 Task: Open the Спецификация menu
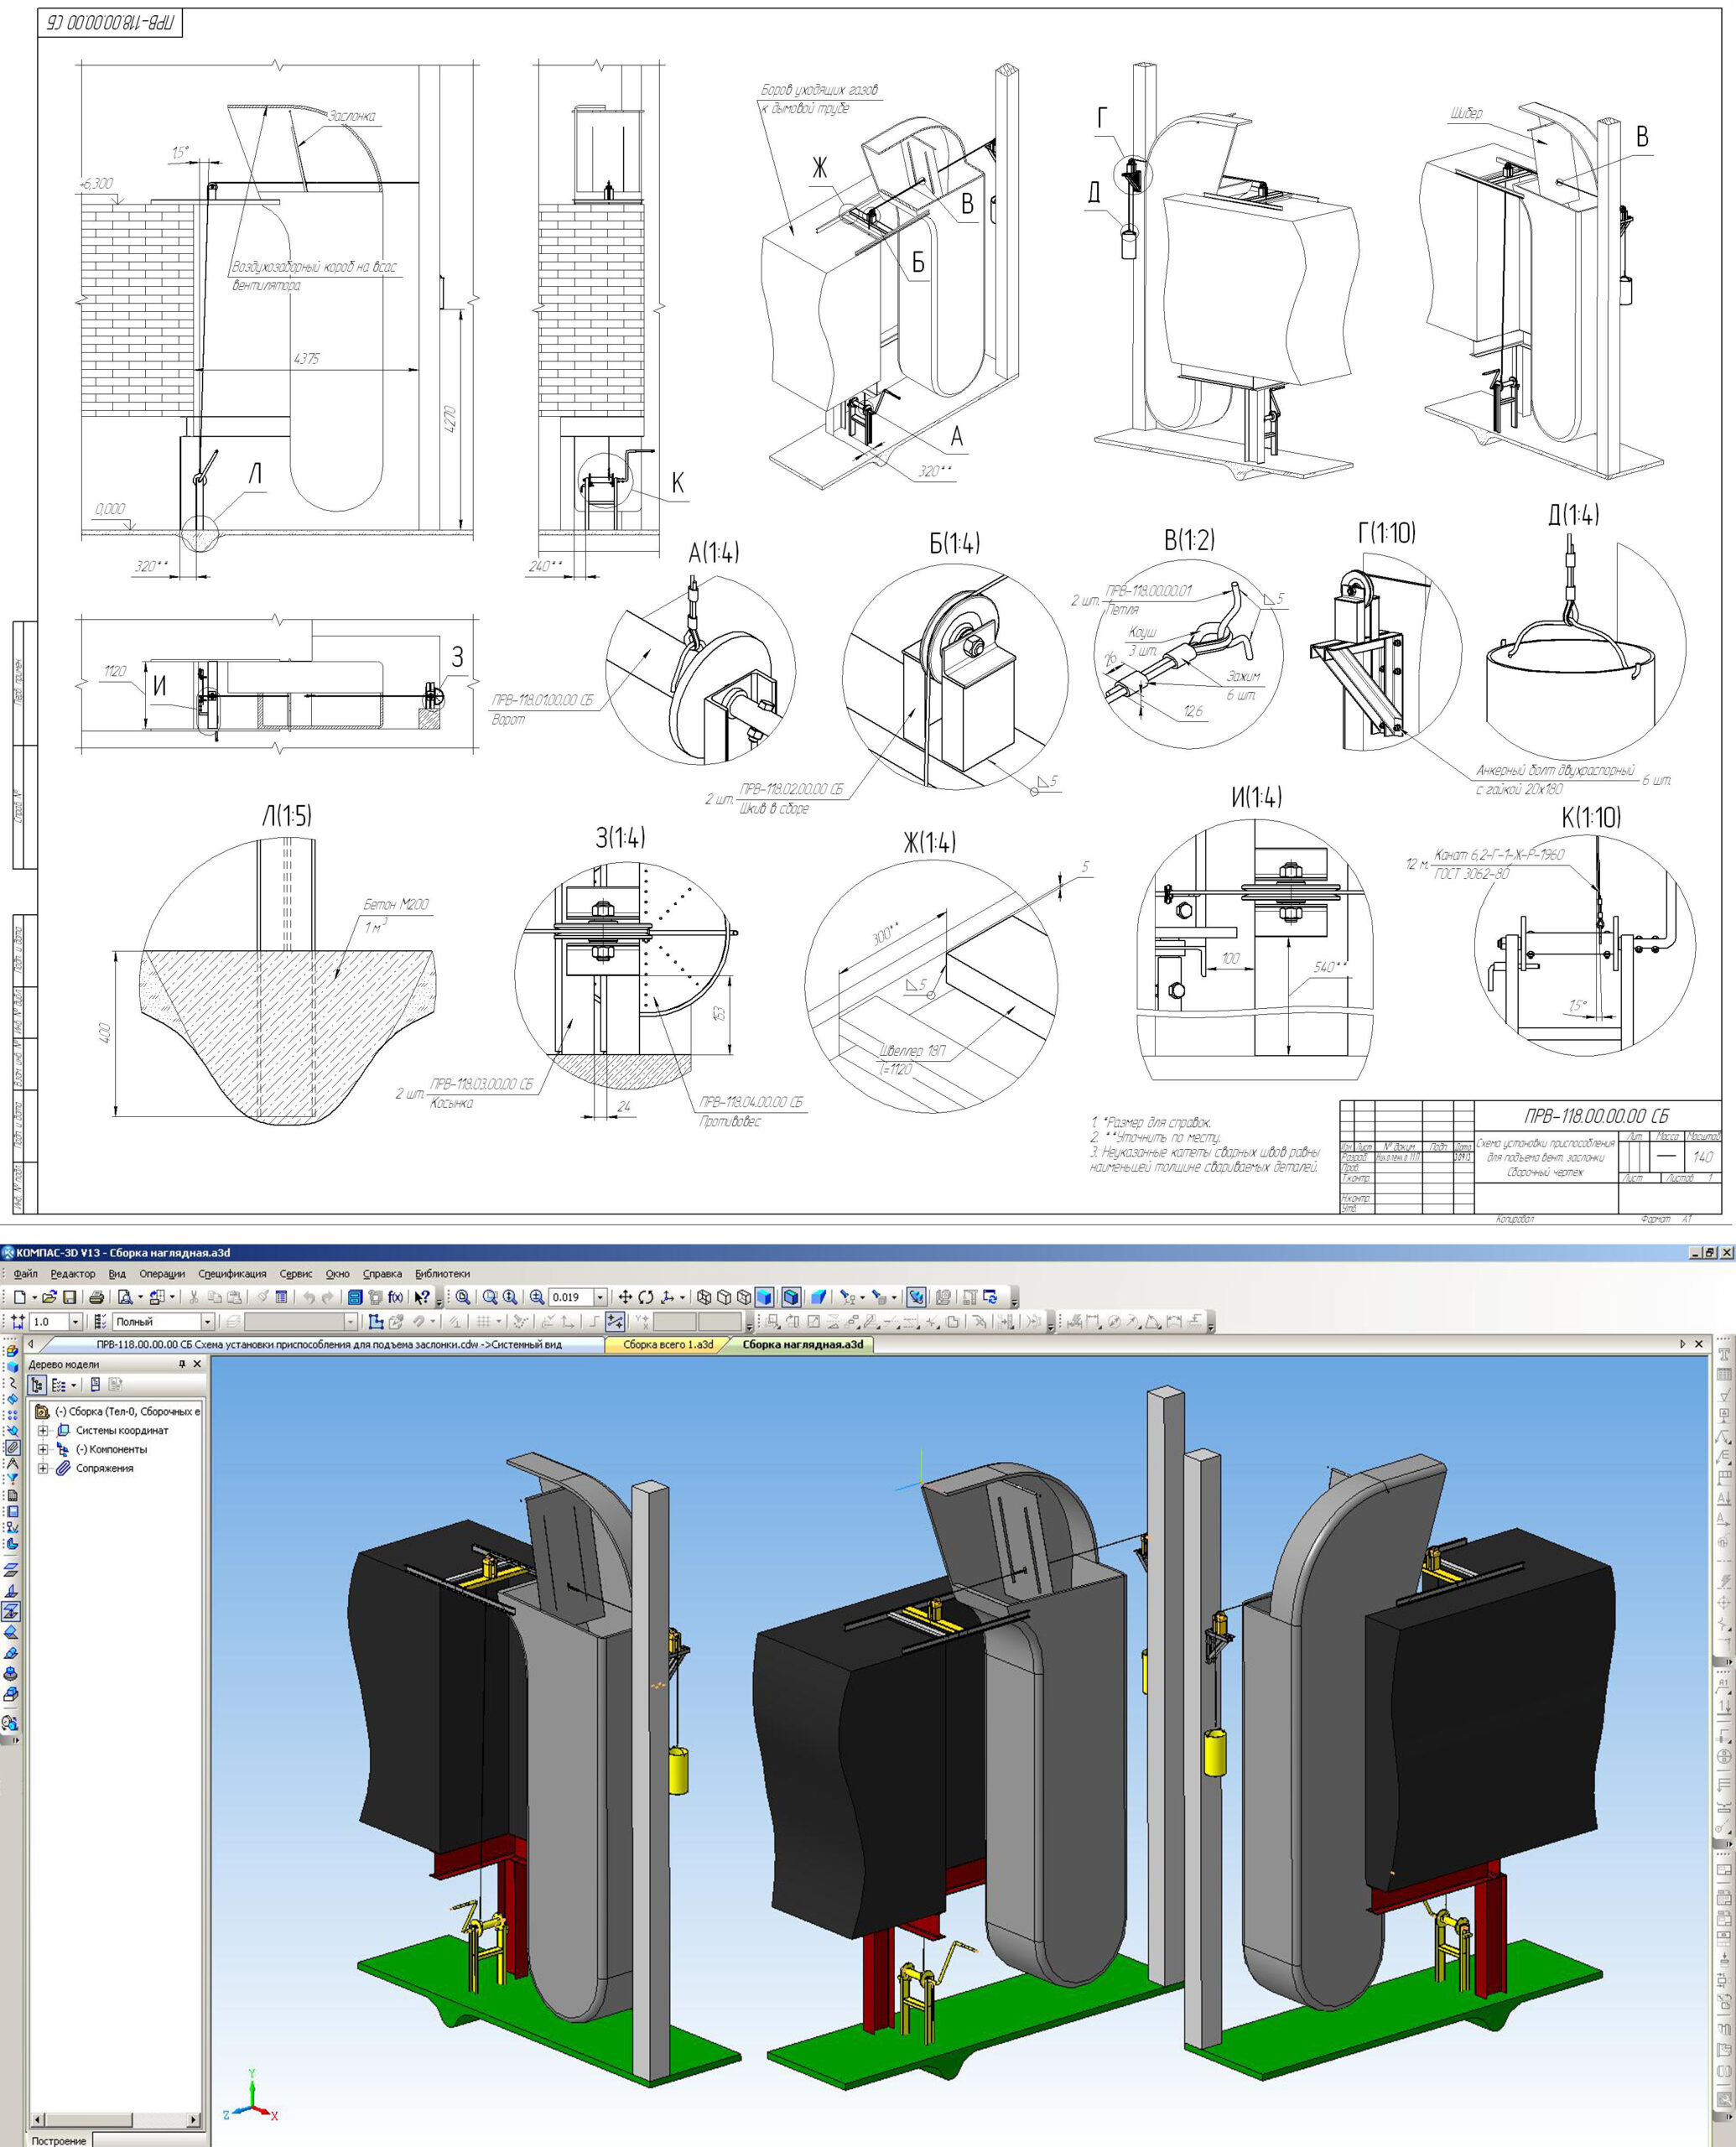tap(232, 1274)
